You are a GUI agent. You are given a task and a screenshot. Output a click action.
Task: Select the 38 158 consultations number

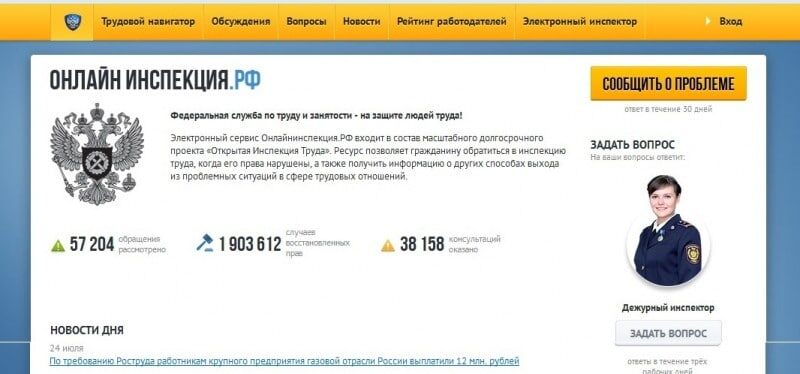click(x=422, y=244)
